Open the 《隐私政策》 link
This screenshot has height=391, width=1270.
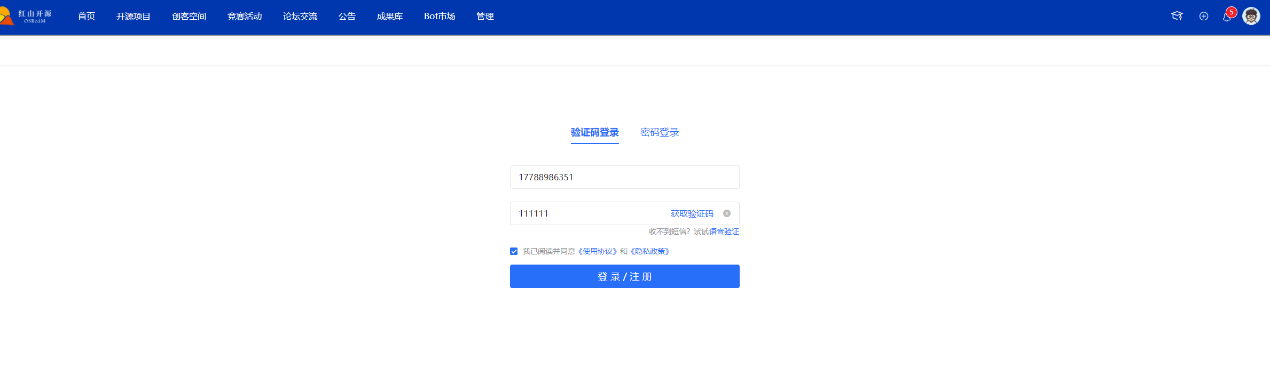pos(649,251)
